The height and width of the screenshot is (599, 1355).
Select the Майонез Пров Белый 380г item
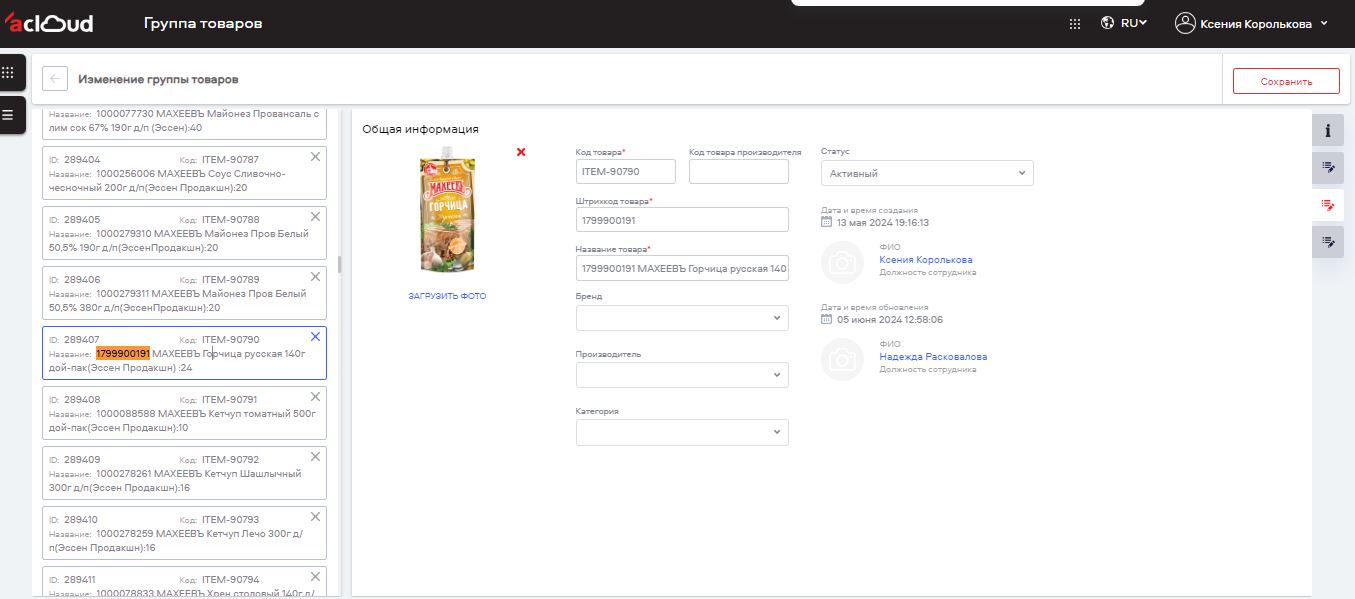[x=184, y=293]
